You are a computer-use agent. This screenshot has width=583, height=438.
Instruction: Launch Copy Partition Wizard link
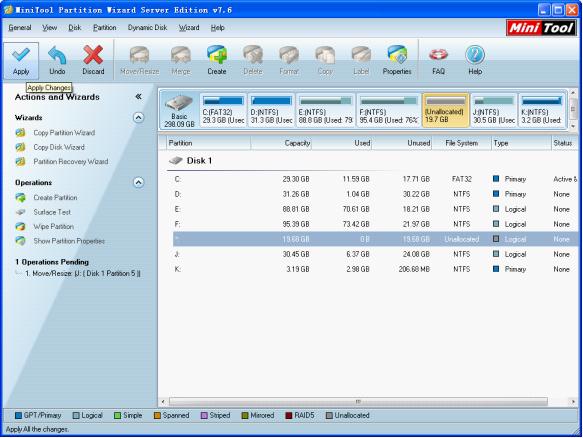click(64, 133)
